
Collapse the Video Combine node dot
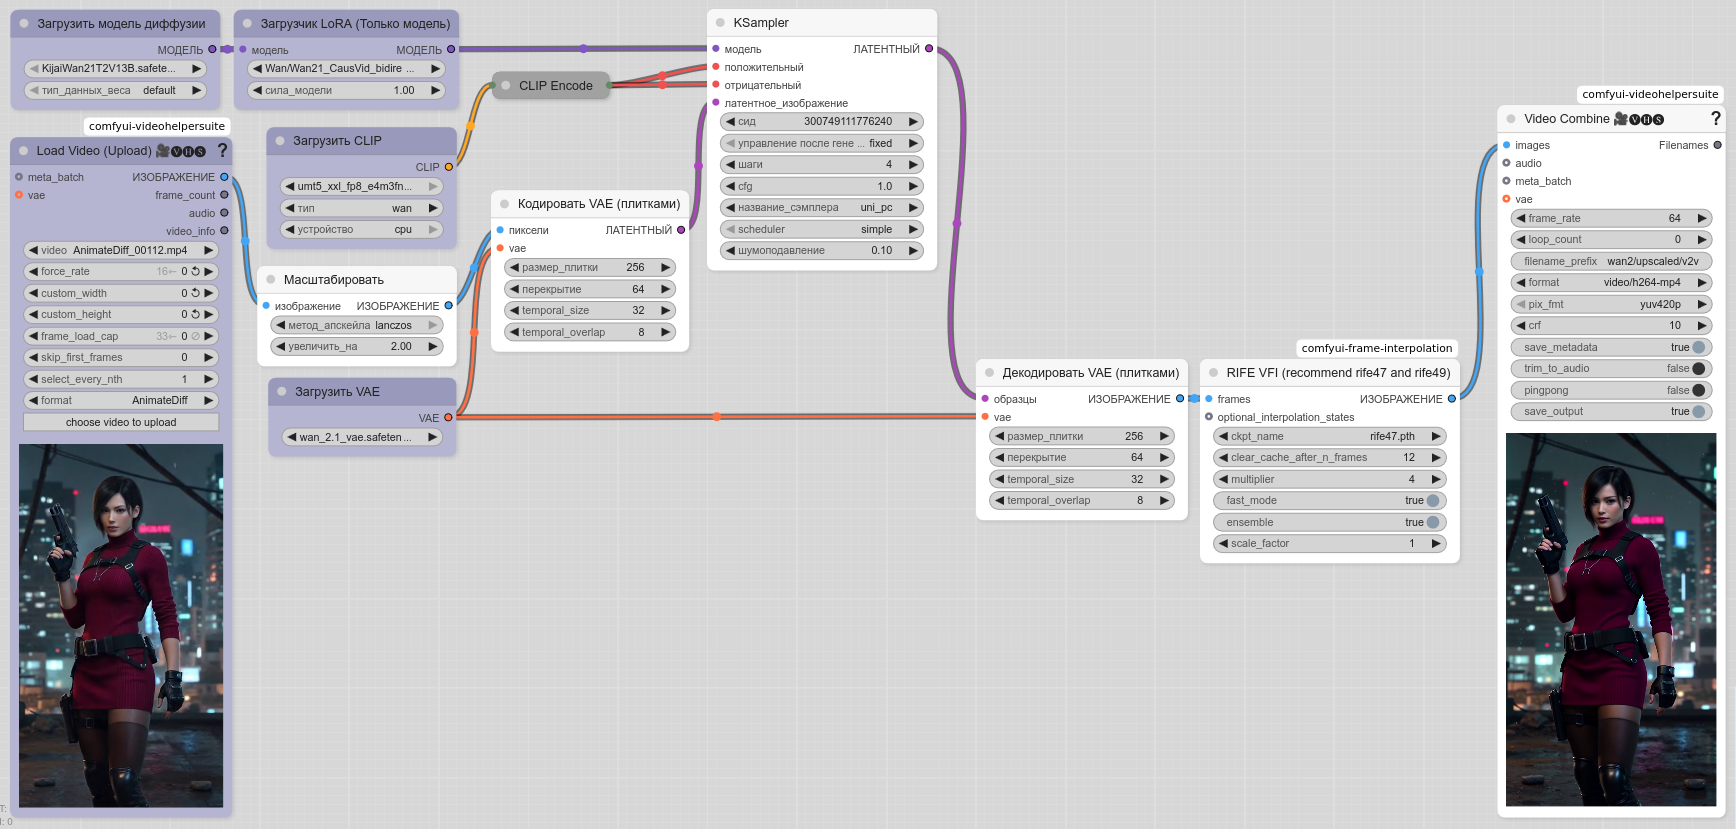click(x=1511, y=119)
